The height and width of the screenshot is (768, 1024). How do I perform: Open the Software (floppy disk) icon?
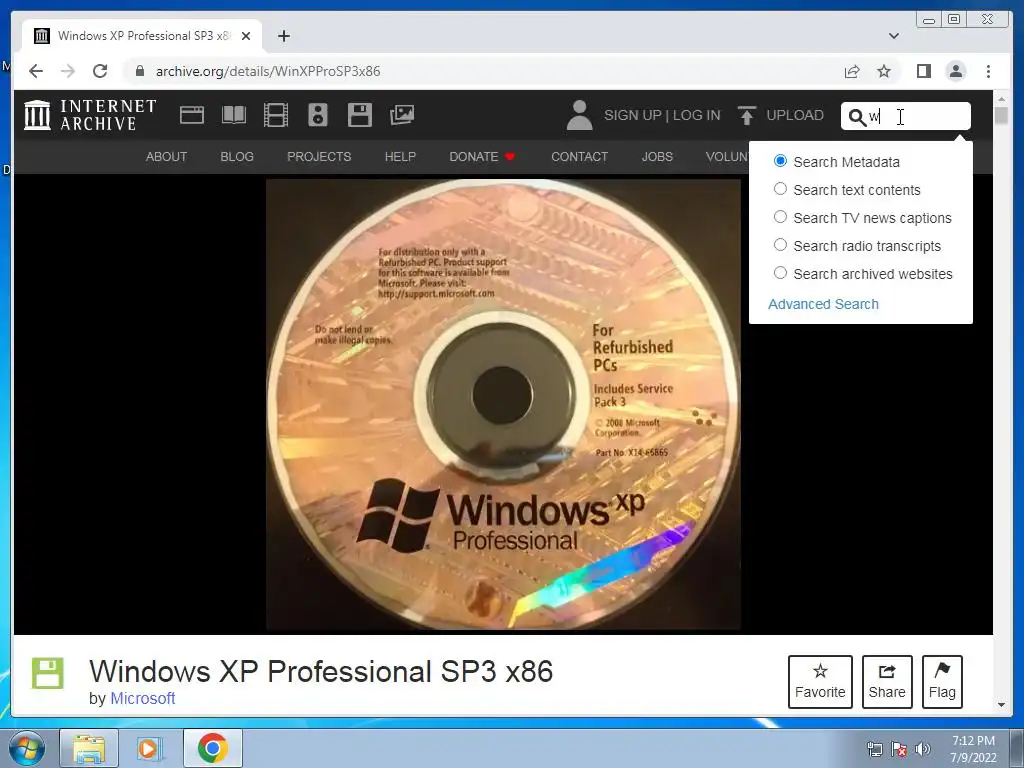click(x=360, y=115)
